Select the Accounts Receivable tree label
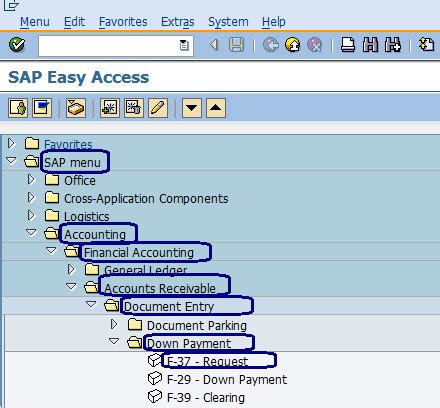The image size is (440, 408). click(160, 289)
